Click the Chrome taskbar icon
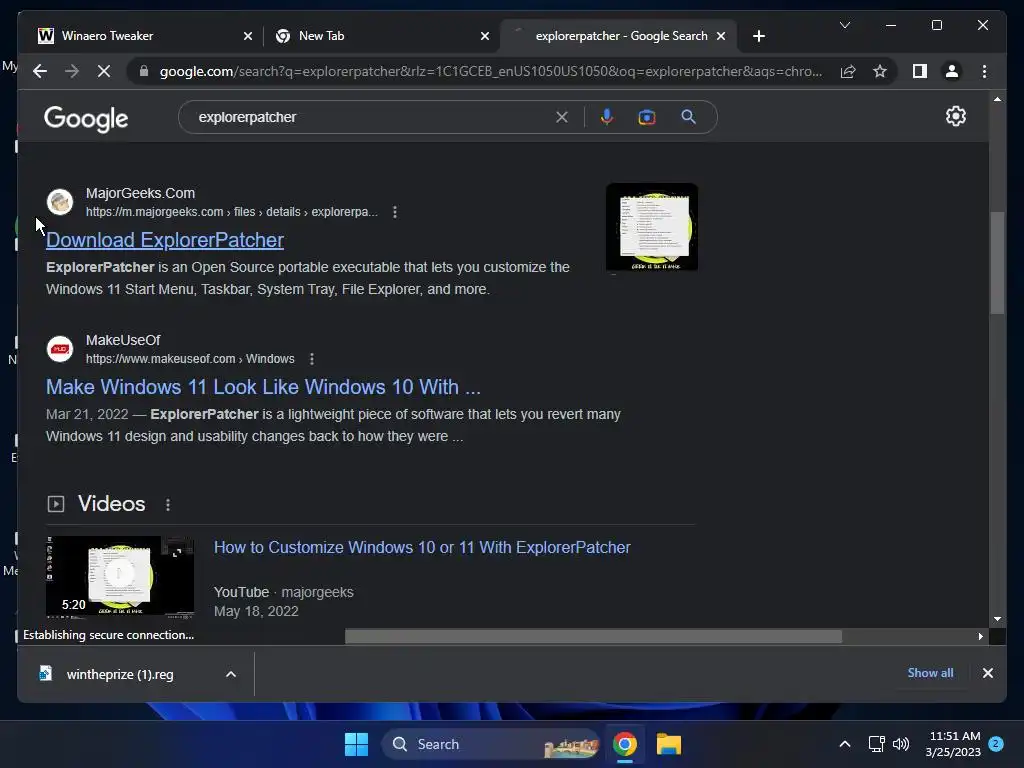The width and height of the screenshot is (1024, 768). [x=624, y=744]
